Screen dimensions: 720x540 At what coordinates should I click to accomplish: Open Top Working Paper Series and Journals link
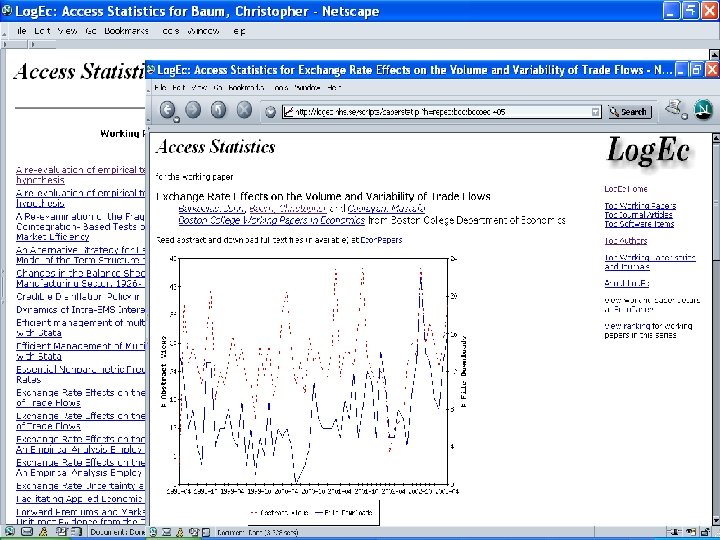(650, 262)
